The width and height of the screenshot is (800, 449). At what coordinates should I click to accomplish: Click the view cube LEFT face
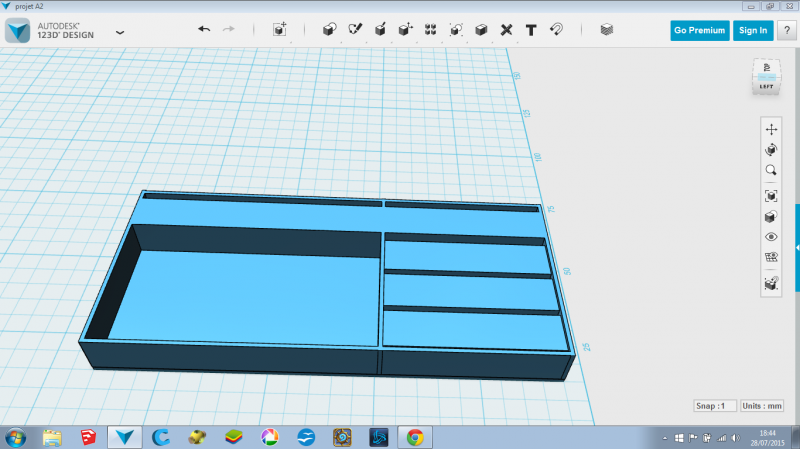coord(766,87)
